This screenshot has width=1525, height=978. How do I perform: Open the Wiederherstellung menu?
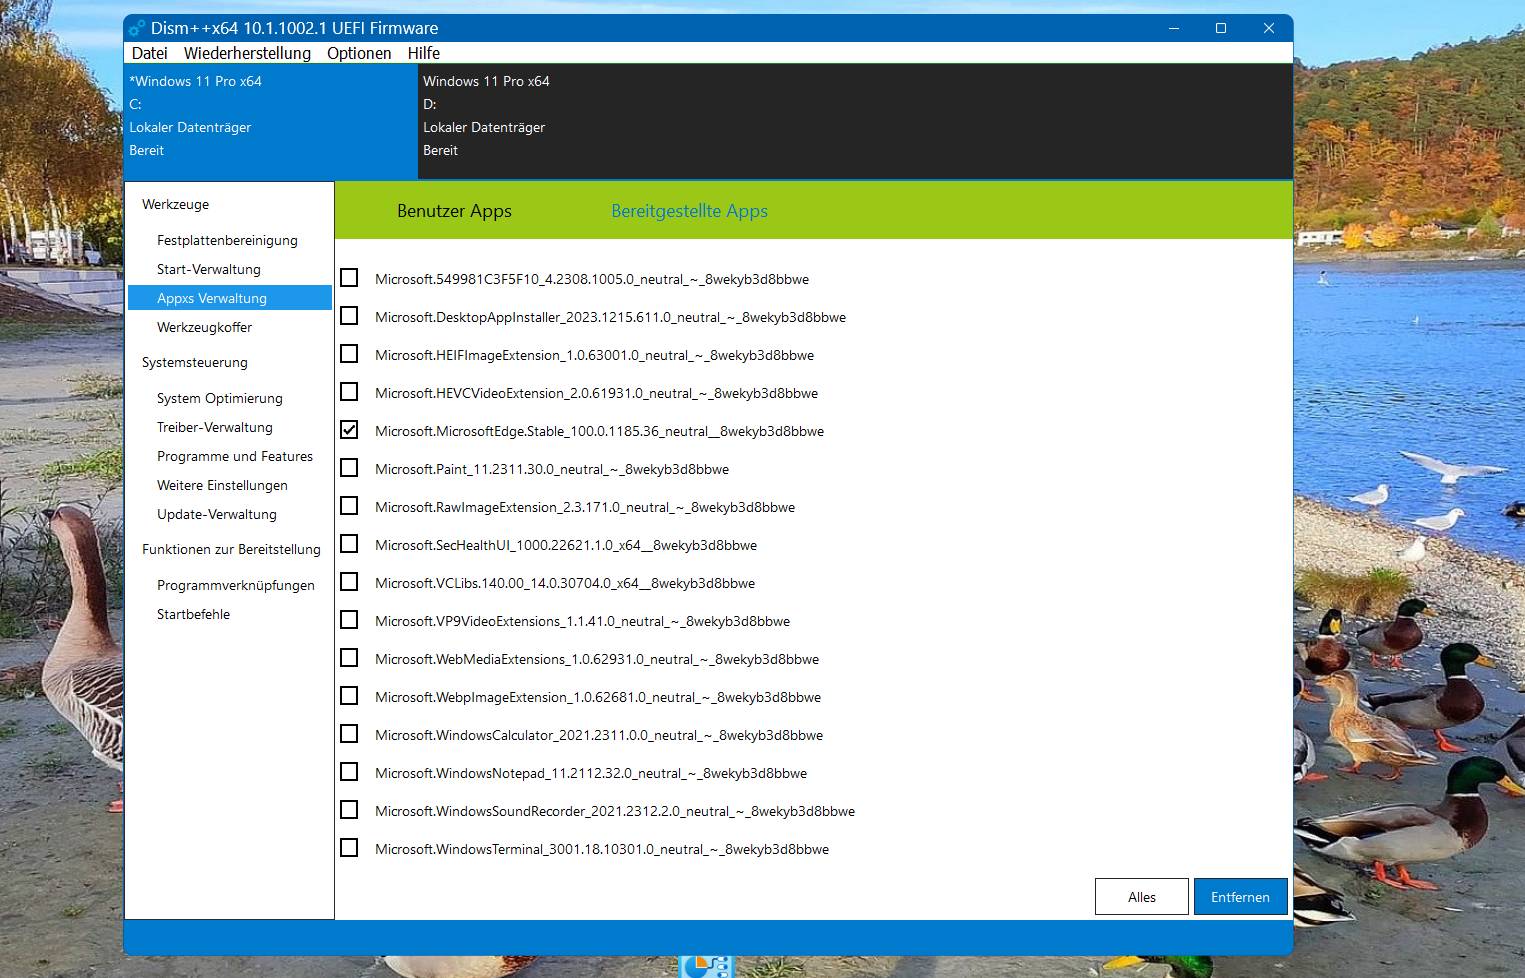[247, 53]
